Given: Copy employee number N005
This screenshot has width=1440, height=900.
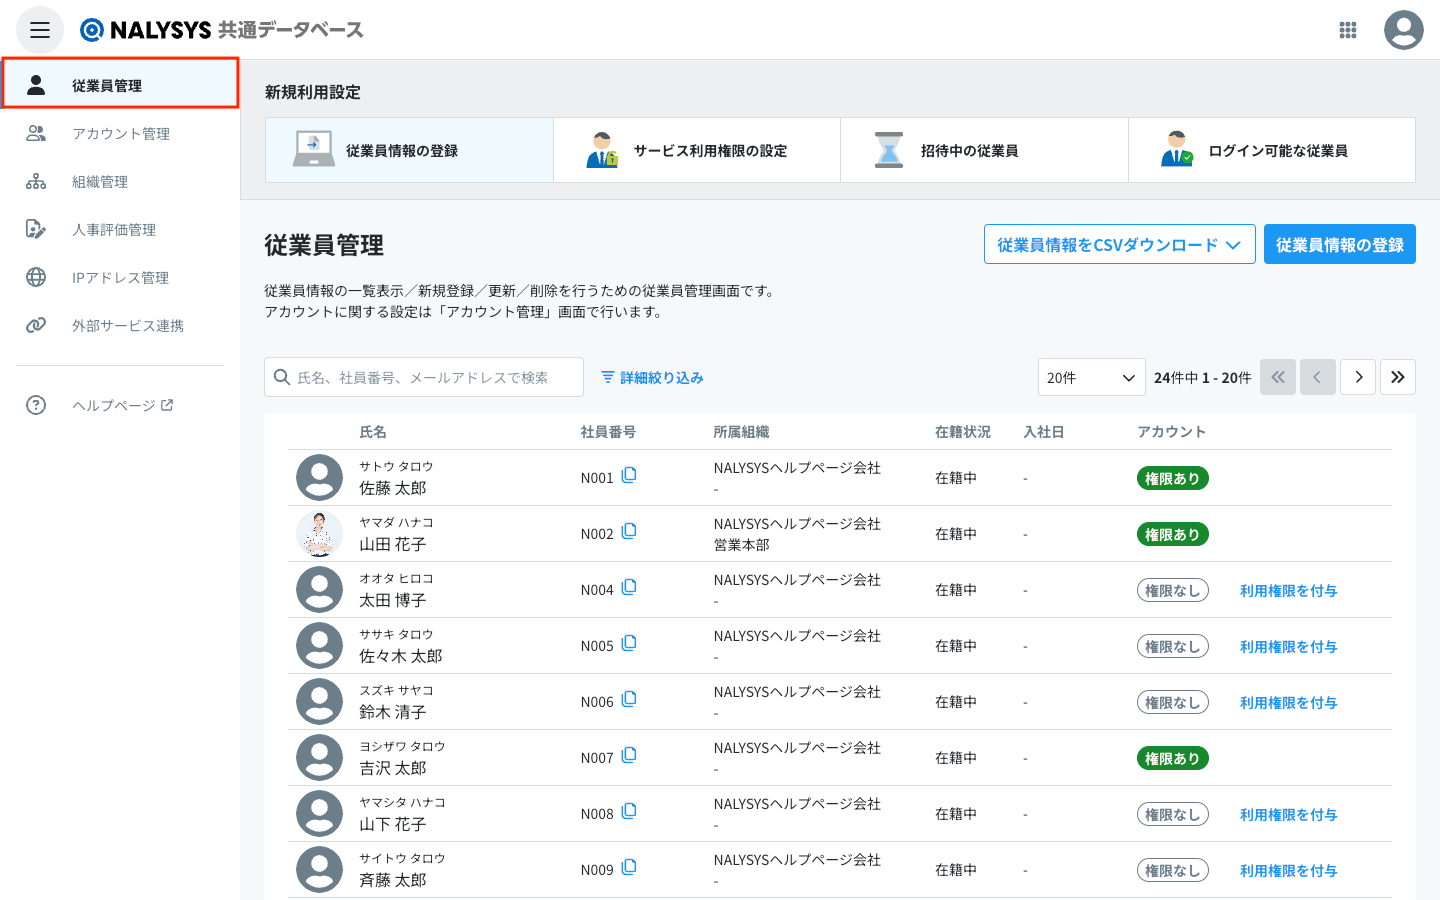Looking at the screenshot, I should pos(629,644).
